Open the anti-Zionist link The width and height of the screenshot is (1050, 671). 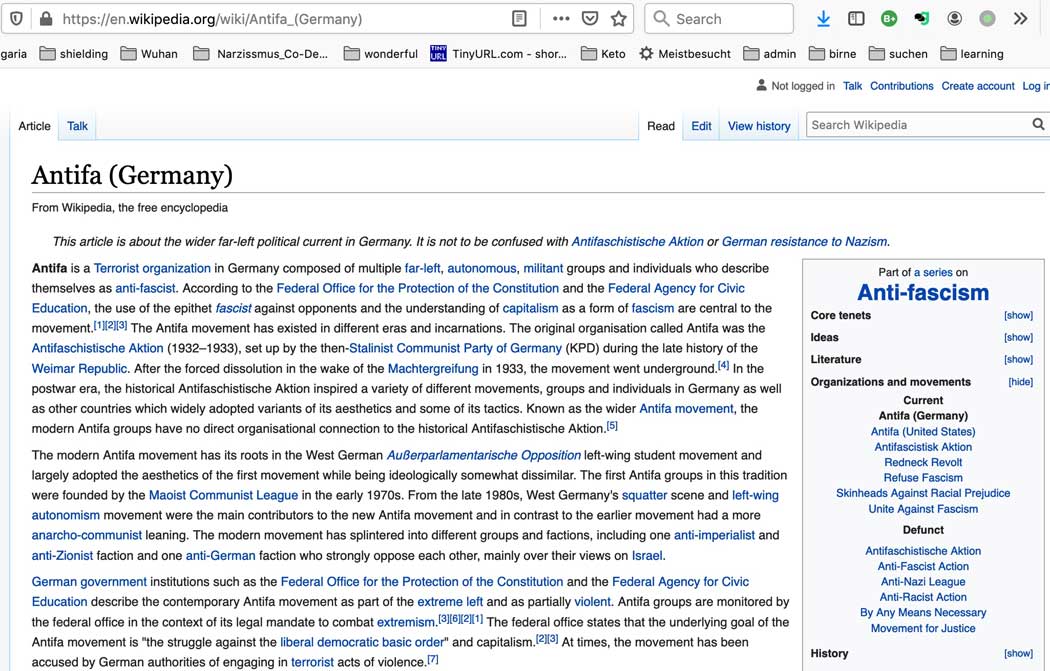click(62, 556)
